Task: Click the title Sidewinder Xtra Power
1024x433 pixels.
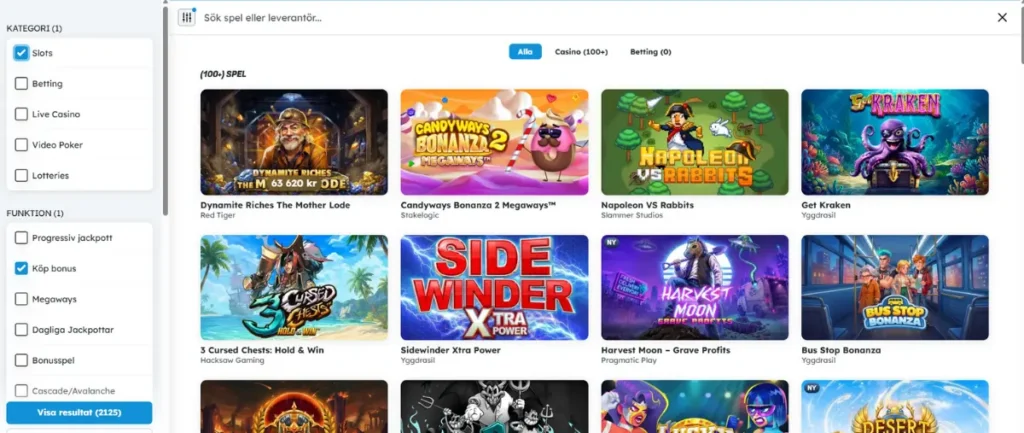Action: click(x=451, y=350)
